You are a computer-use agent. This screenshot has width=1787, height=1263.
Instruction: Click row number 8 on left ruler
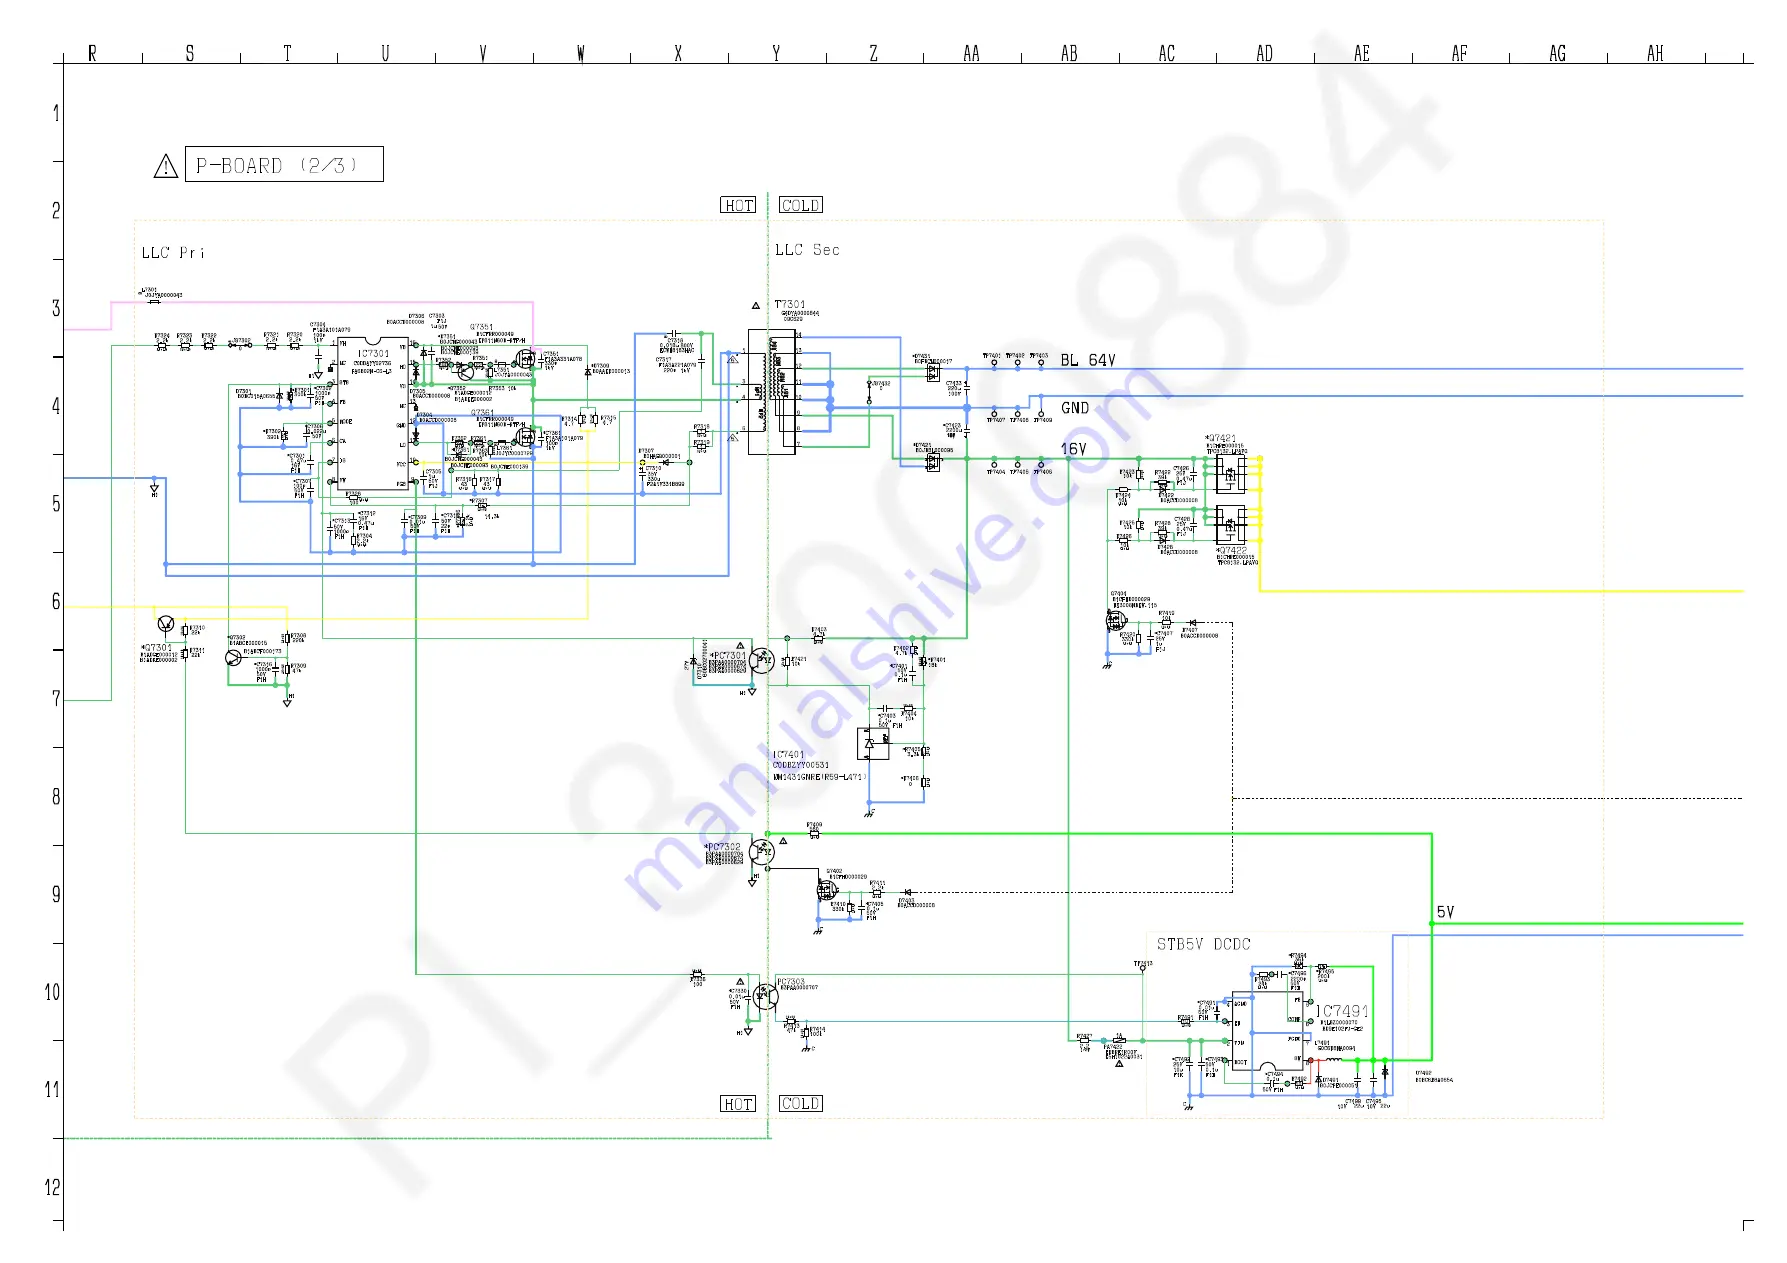click(x=56, y=797)
